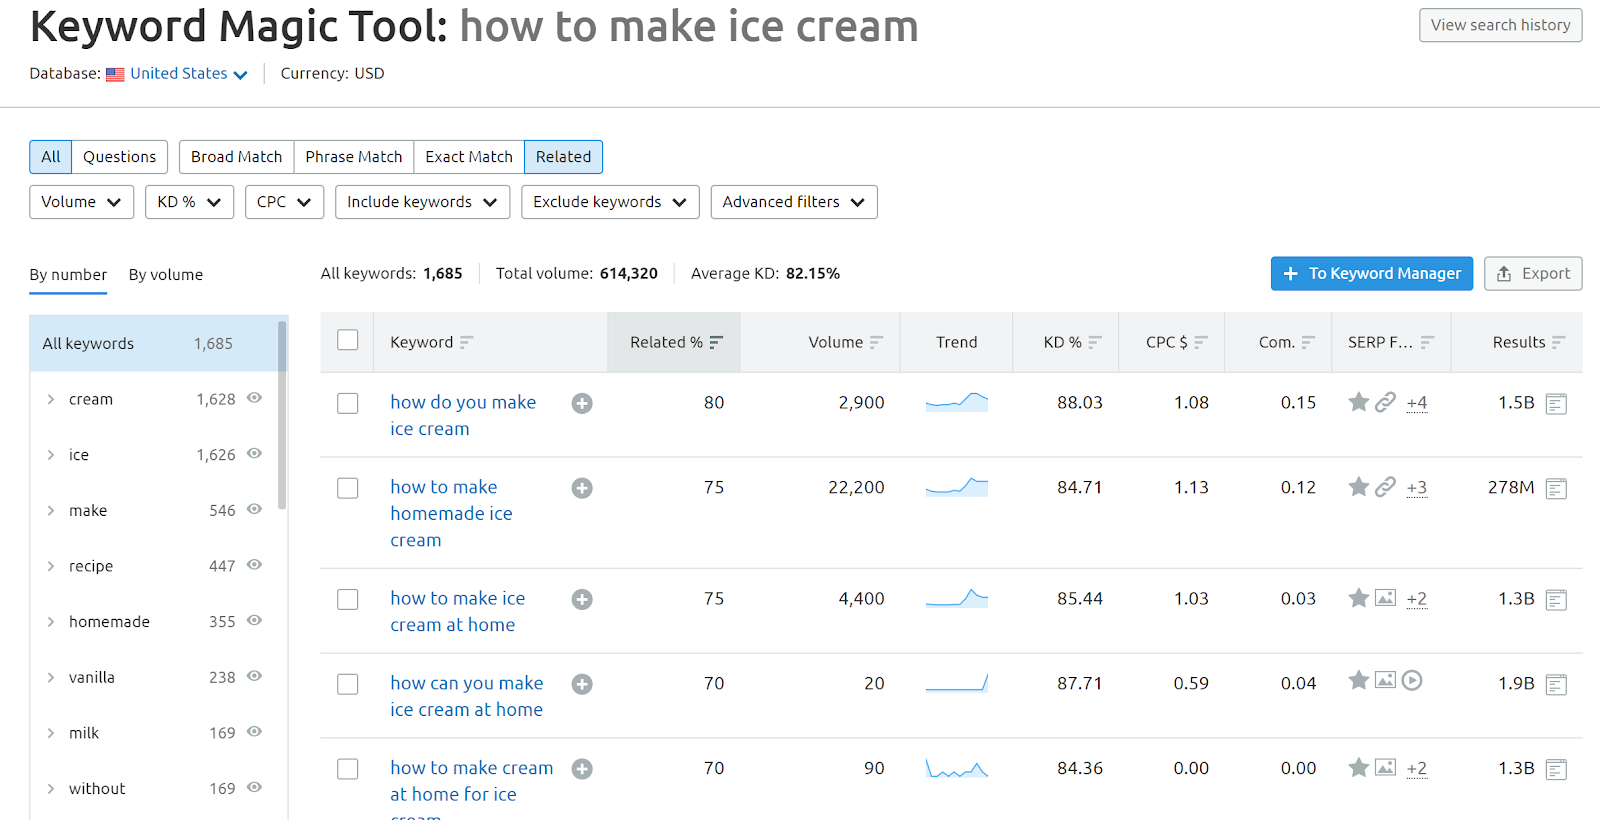Select the Questions tab

[119, 157]
